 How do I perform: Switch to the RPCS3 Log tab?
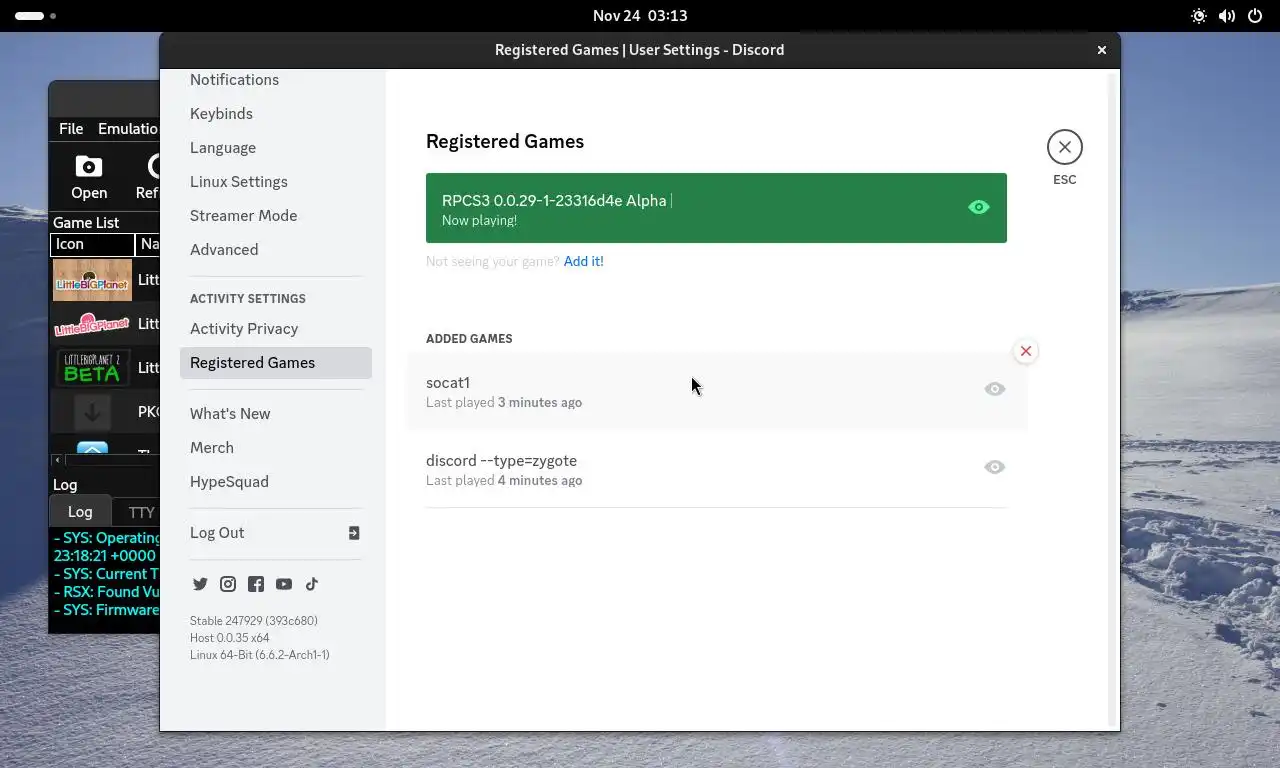point(80,512)
